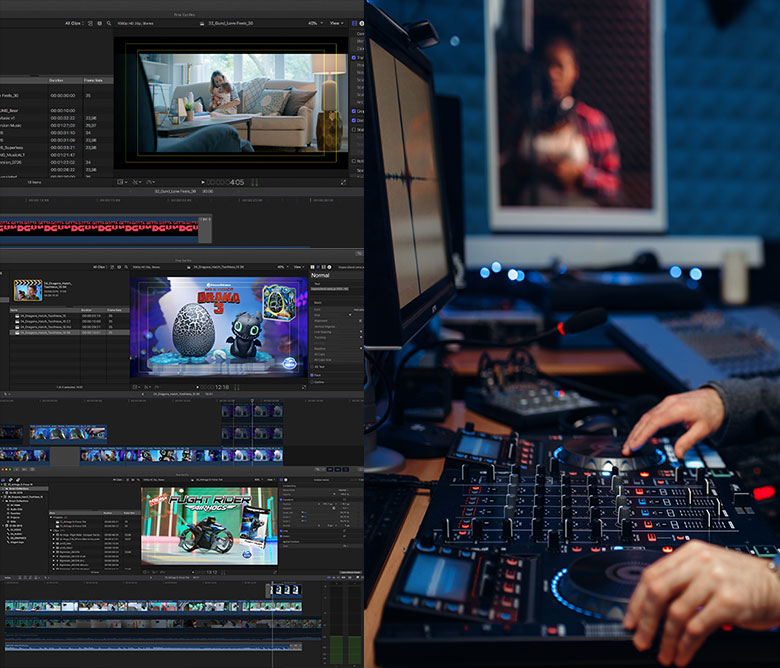This screenshot has width=780, height=668.
Task: Select connected boy clip in middle timeline
Action: [68, 433]
